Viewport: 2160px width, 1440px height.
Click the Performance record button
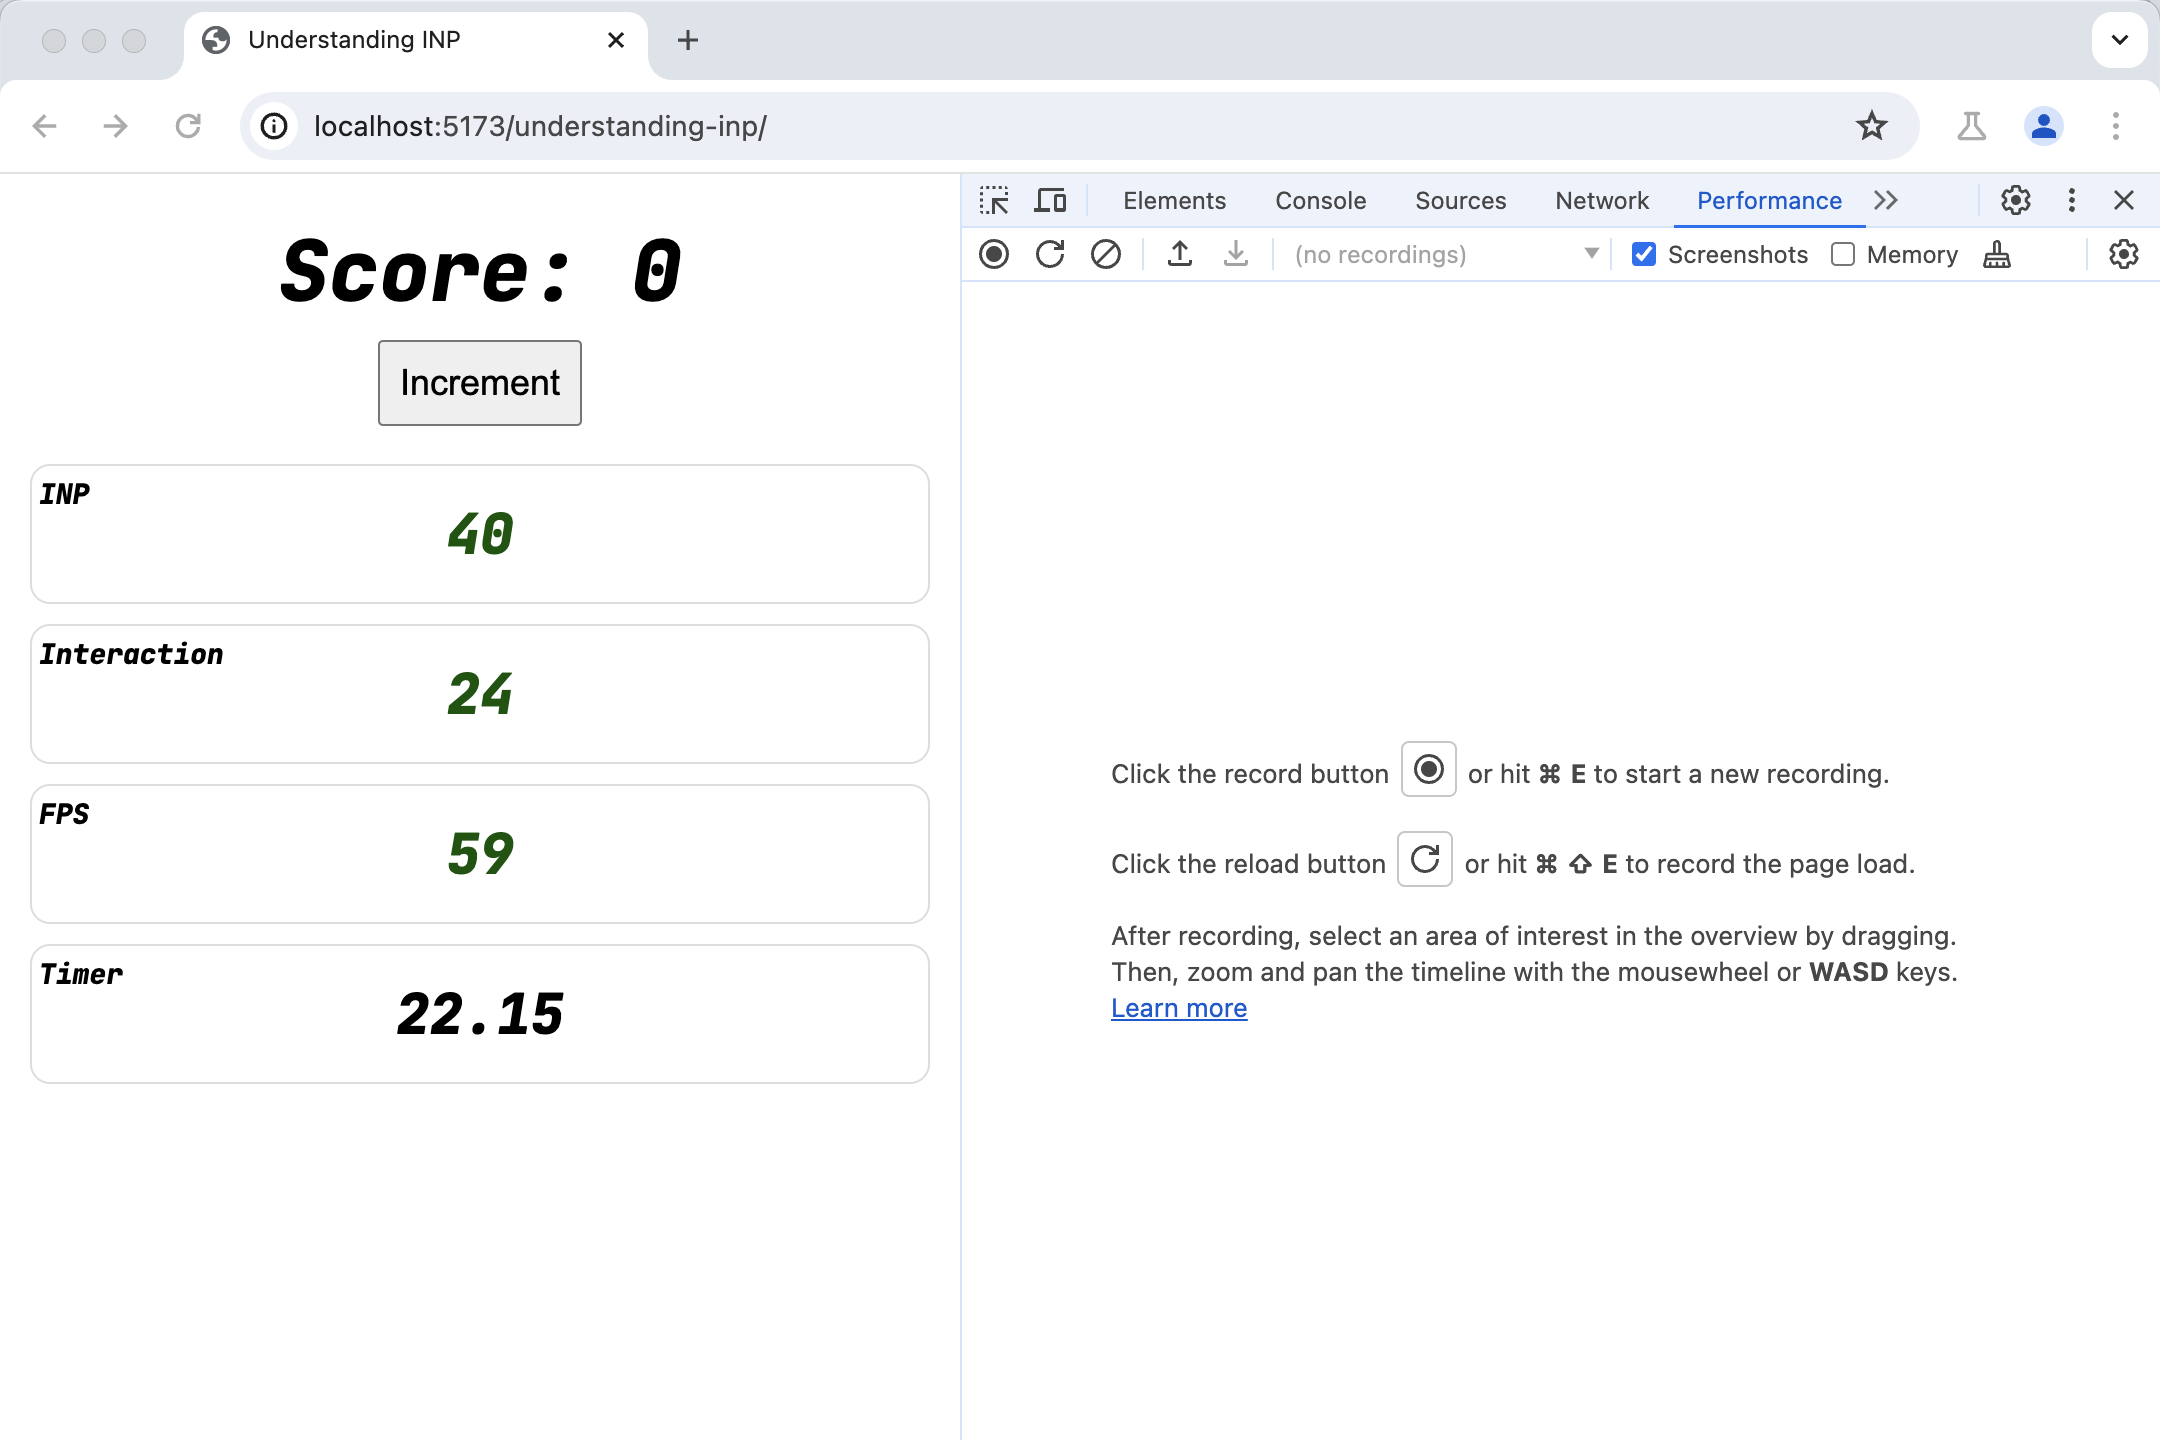pos(995,254)
